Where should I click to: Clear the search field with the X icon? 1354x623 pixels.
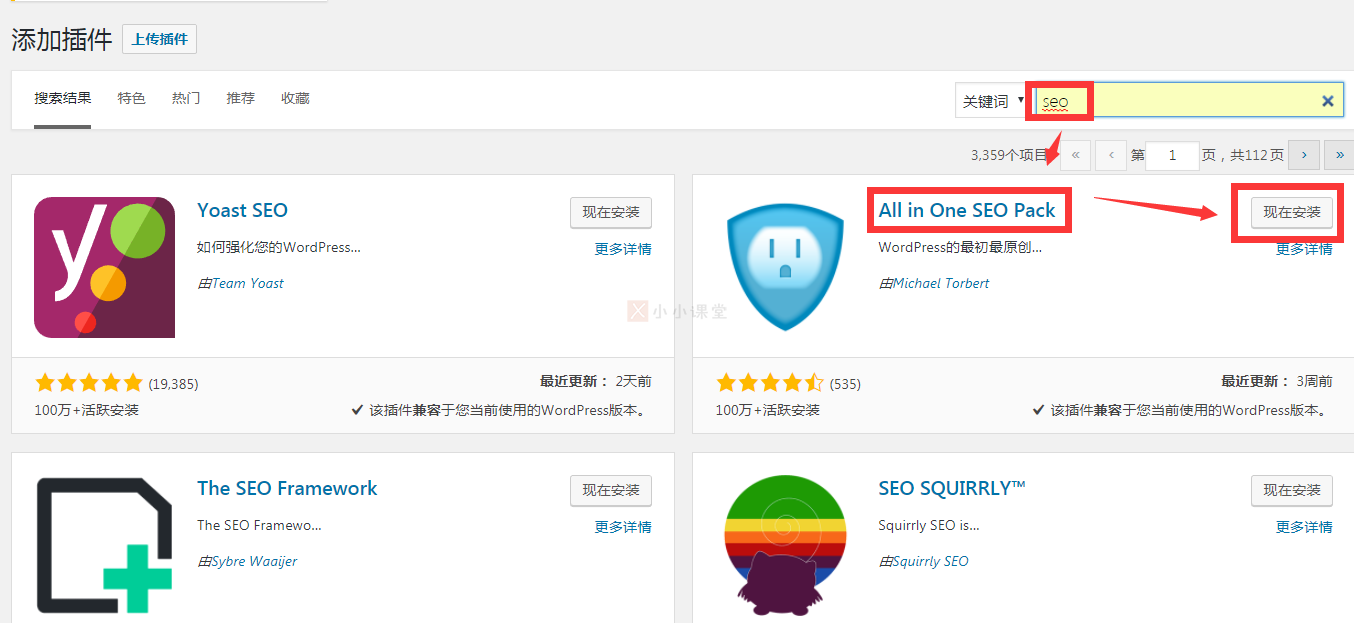tap(1328, 101)
